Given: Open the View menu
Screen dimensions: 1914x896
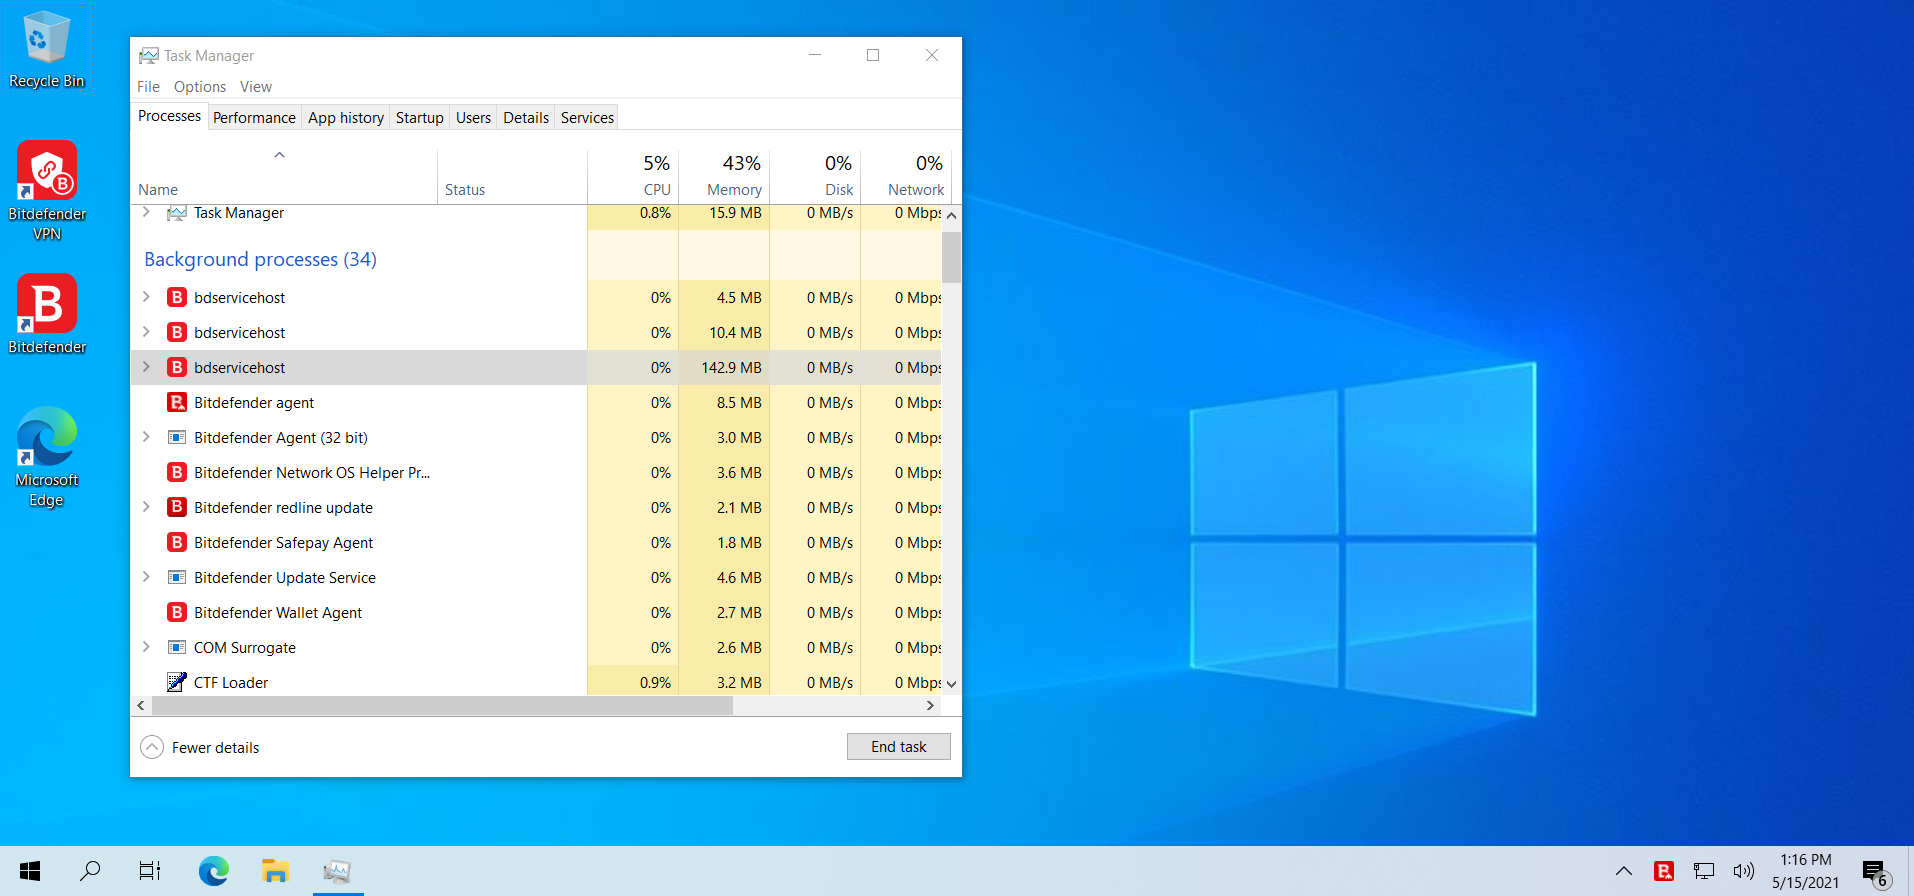Looking at the screenshot, I should [x=256, y=87].
